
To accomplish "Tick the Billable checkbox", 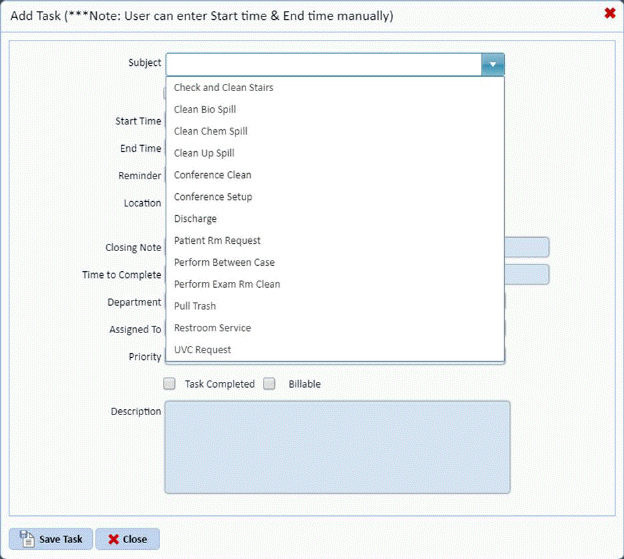I will pyautogui.click(x=269, y=384).
